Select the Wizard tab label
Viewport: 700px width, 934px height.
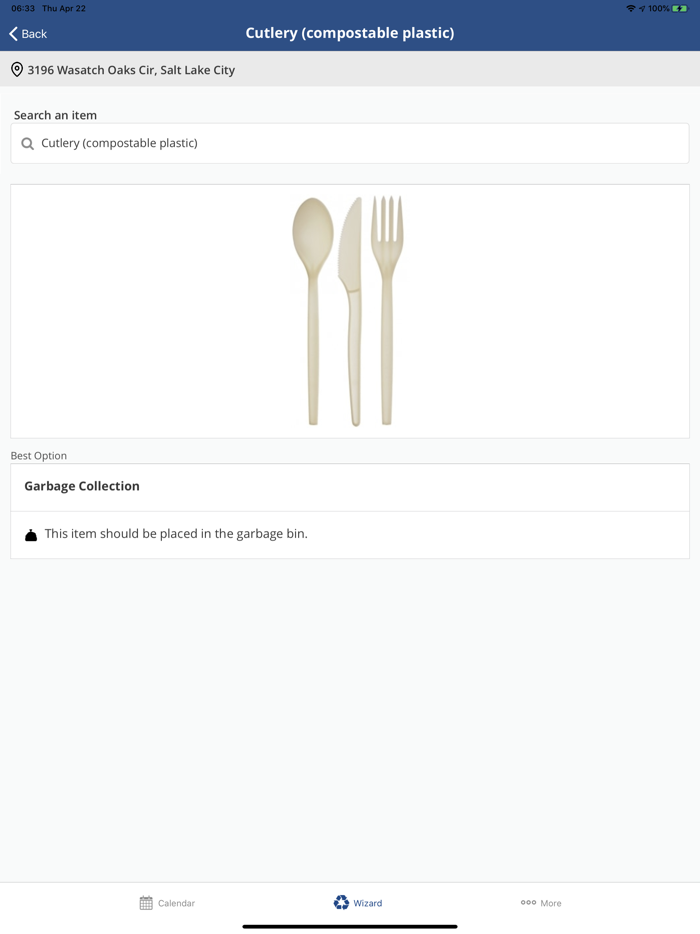click(x=368, y=903)
